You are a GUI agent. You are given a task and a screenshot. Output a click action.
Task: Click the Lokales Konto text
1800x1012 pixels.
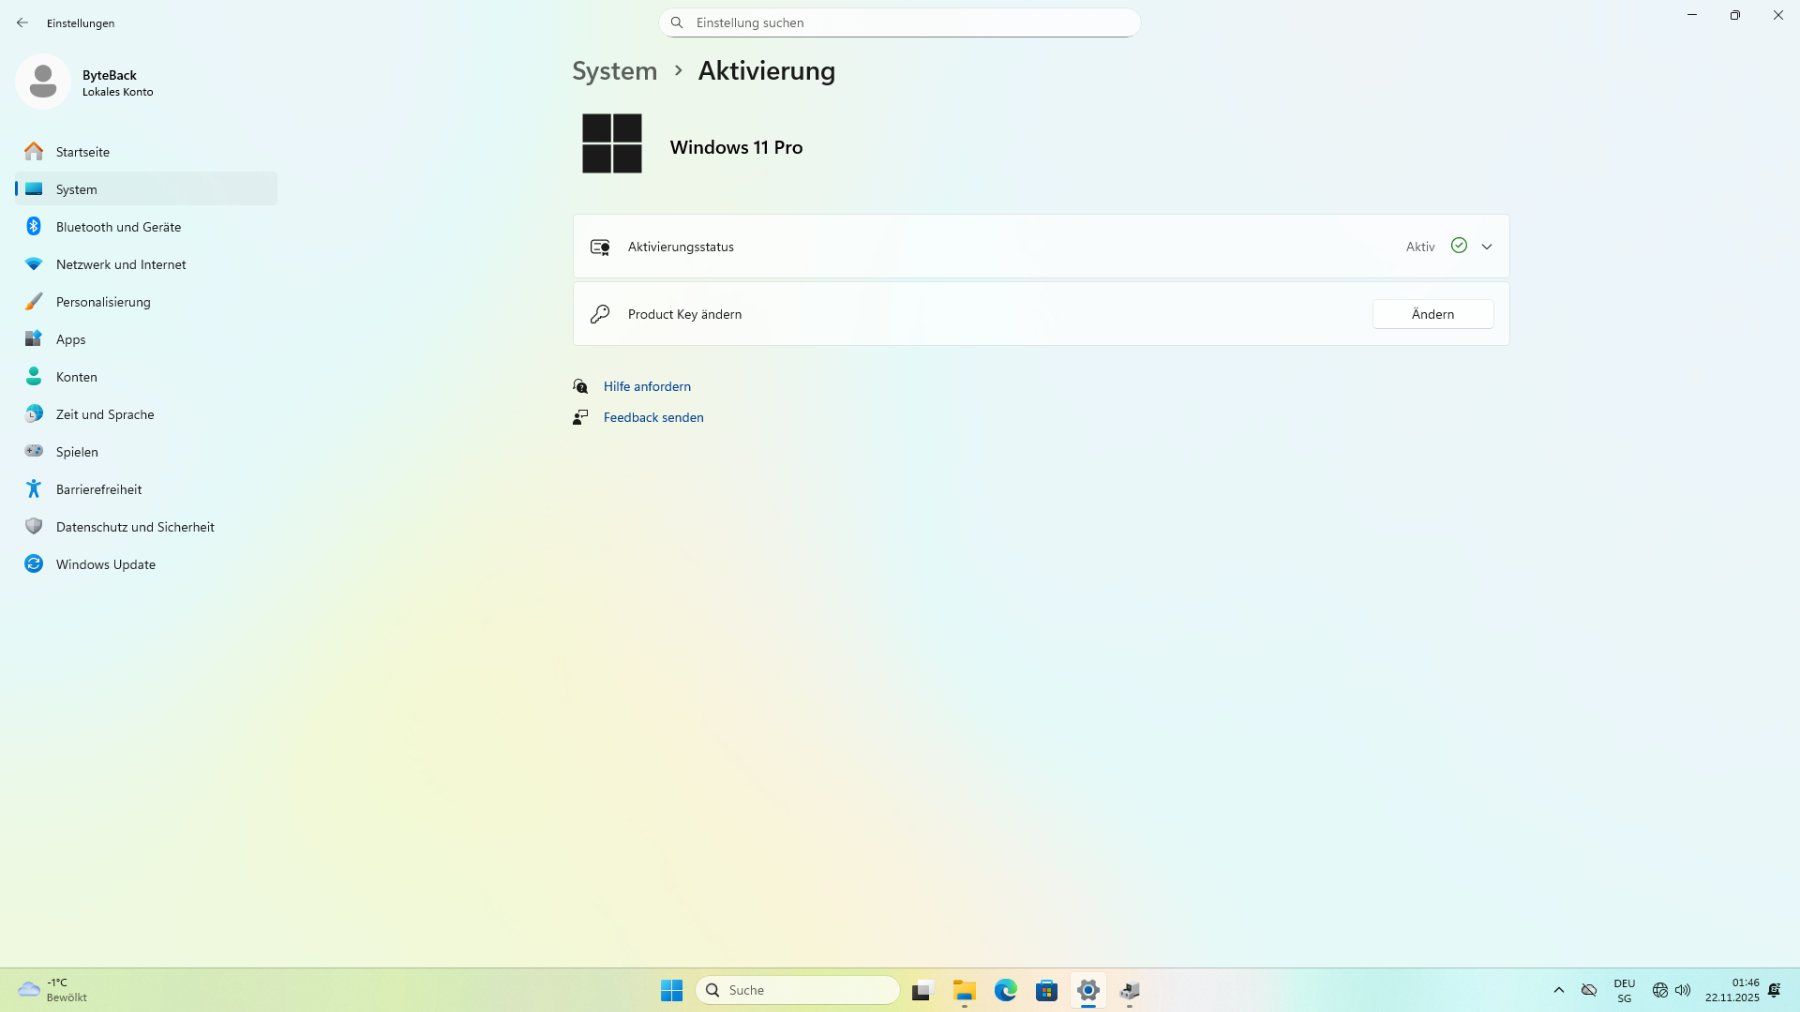pyautogui.click(x=117, y=92)
